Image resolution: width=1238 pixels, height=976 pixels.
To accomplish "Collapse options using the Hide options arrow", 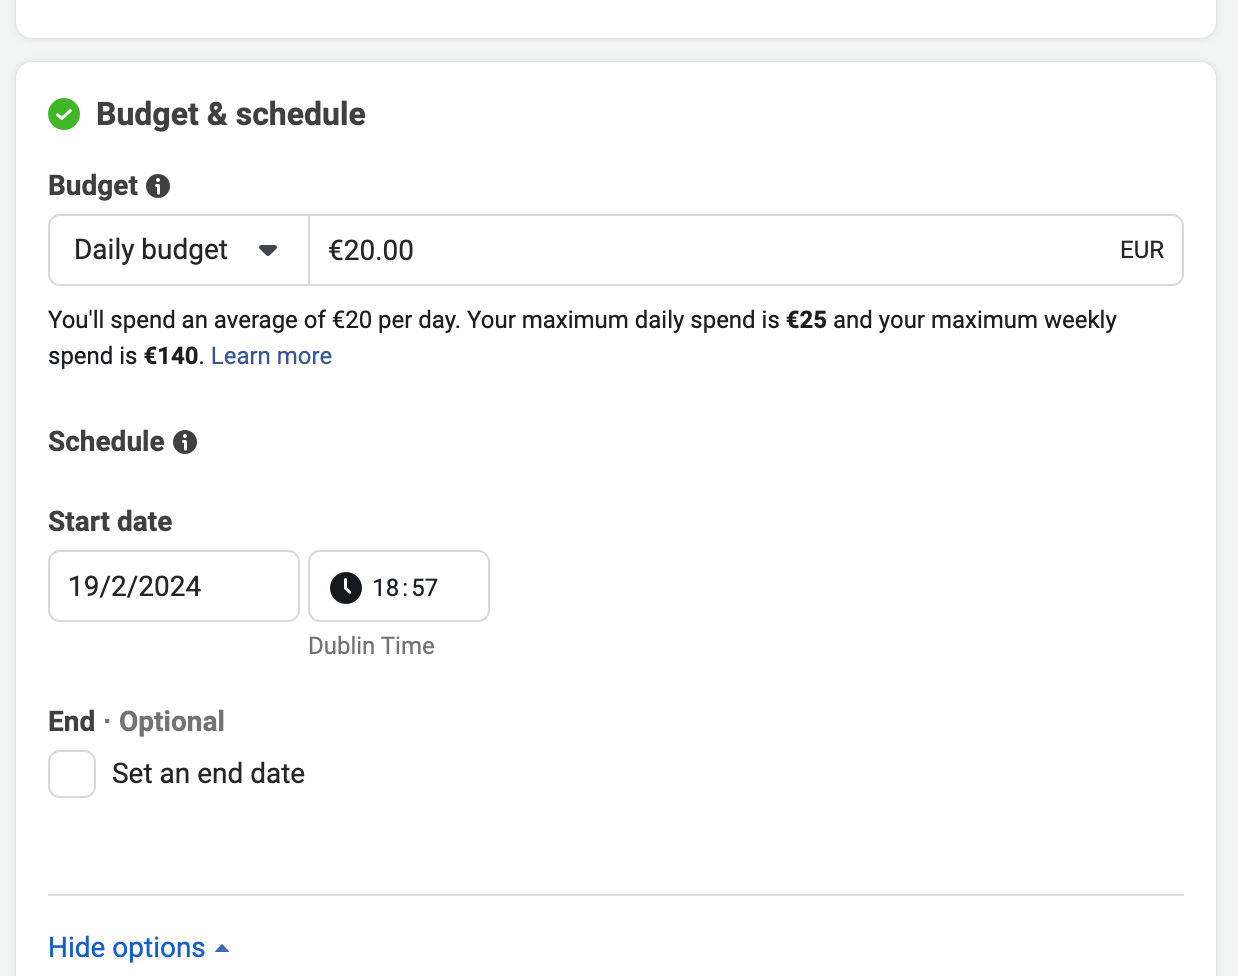I will tap(222, 948).
